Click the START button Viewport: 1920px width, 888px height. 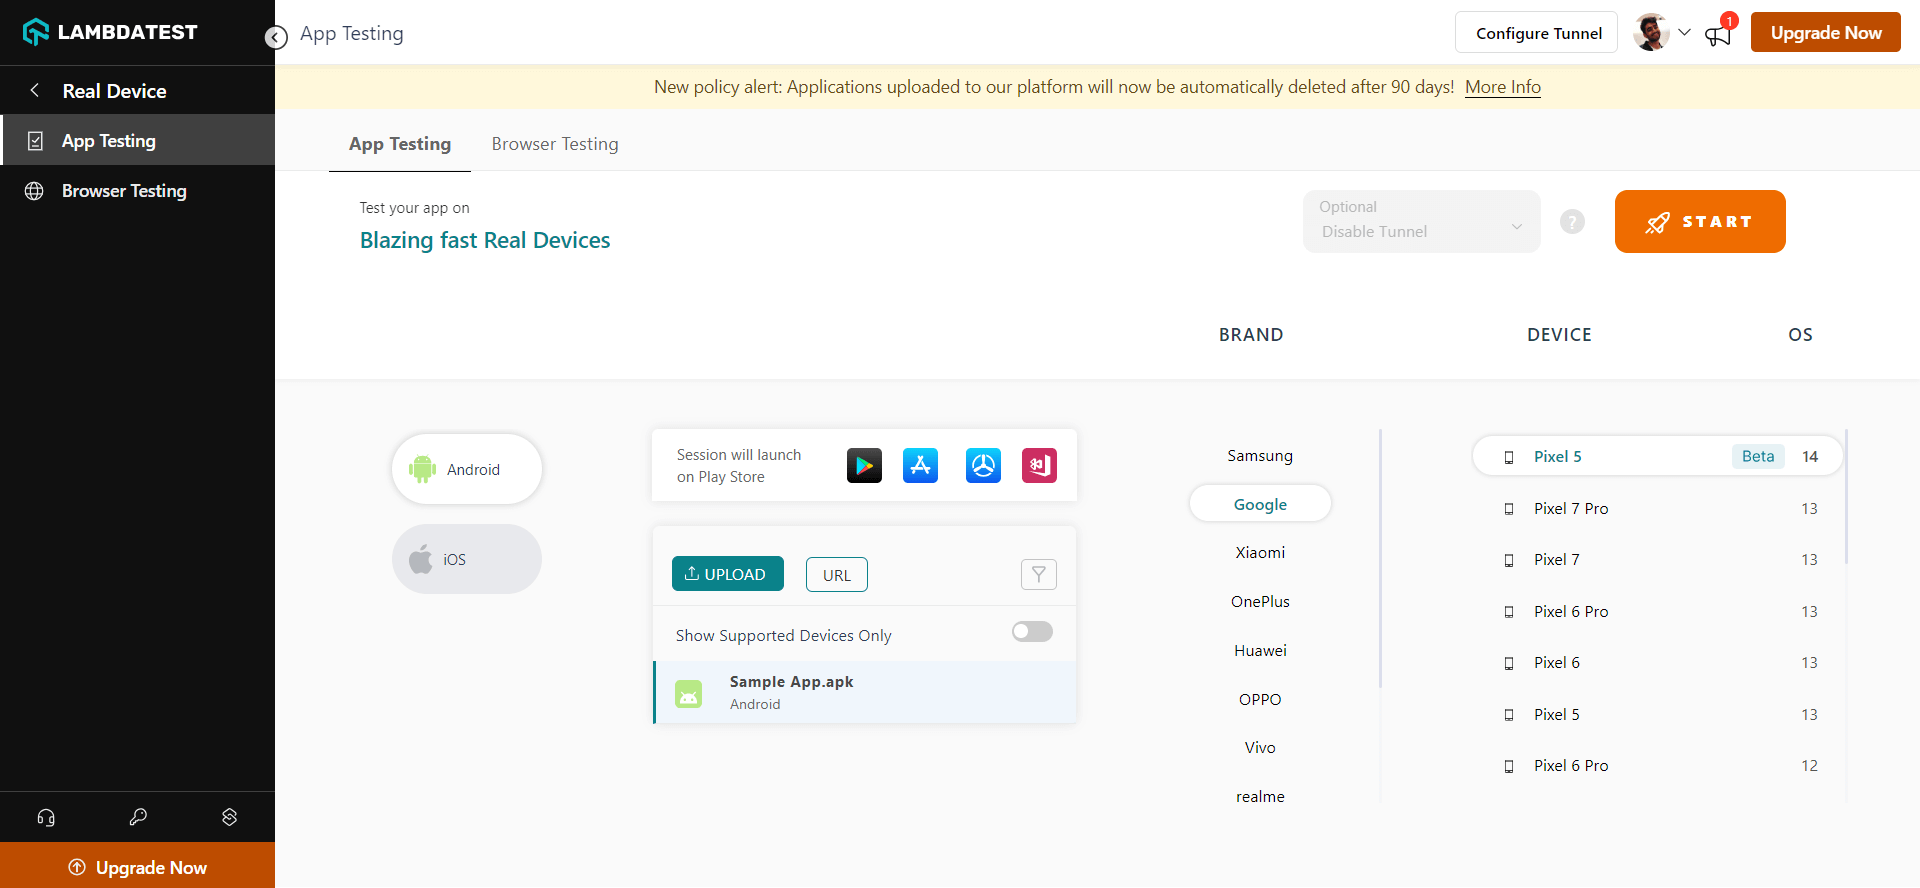click(1700, 221)
